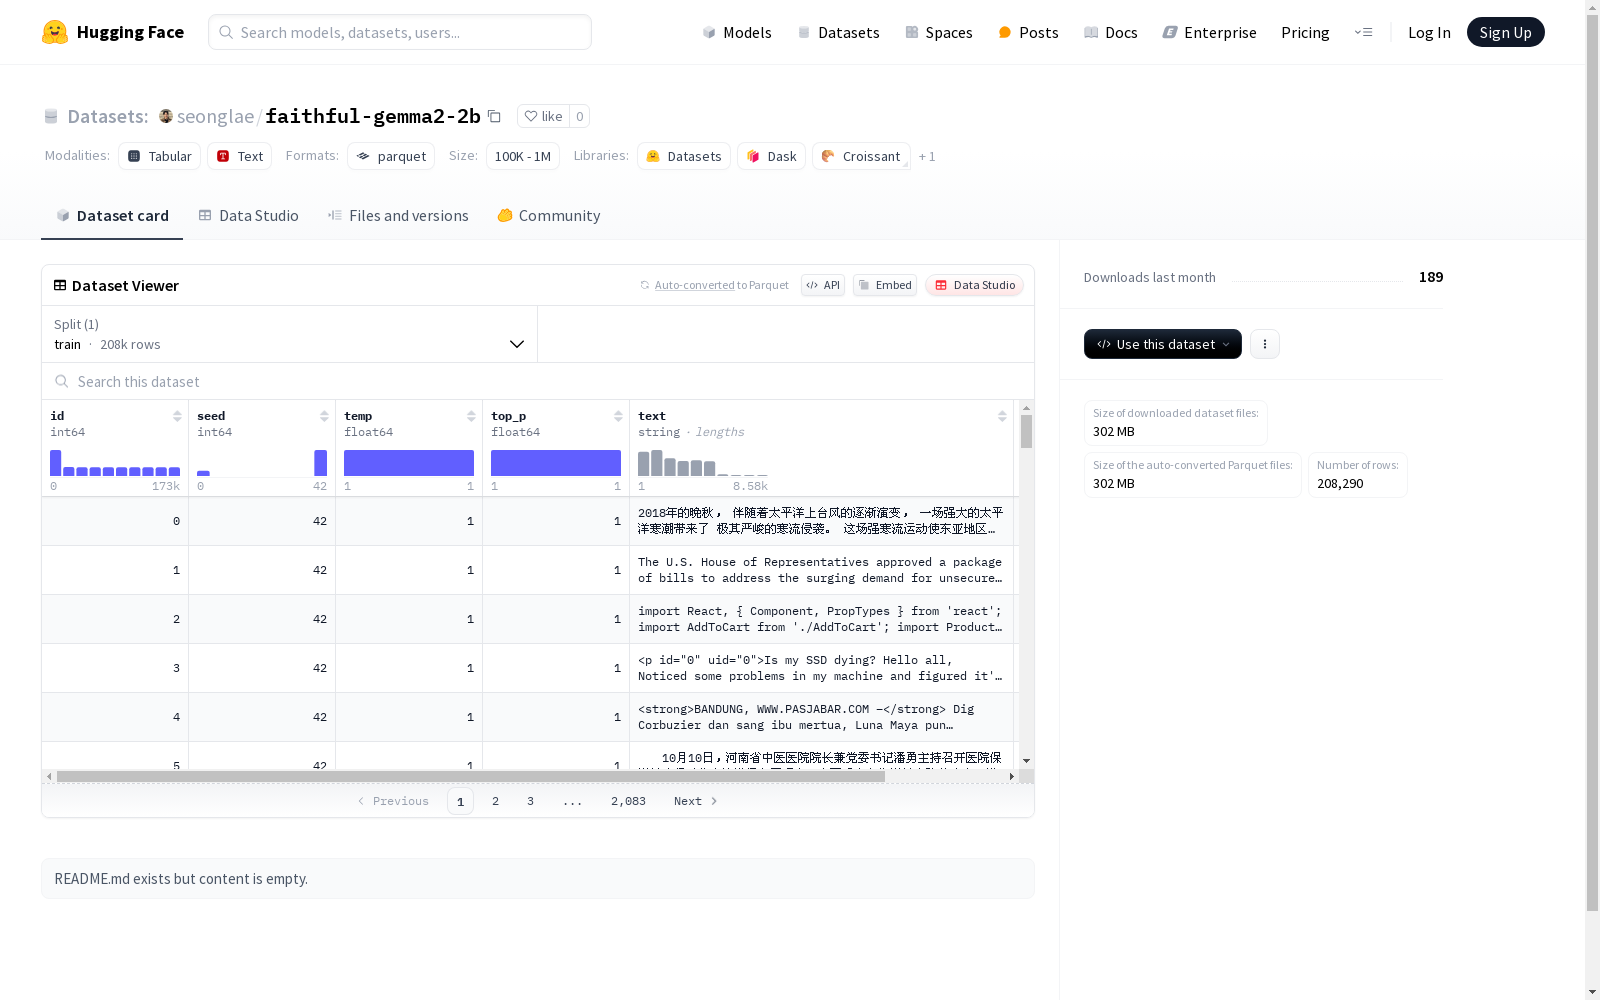
Task: Click the table horizontal scrollbar
Action: click(470, 776)
